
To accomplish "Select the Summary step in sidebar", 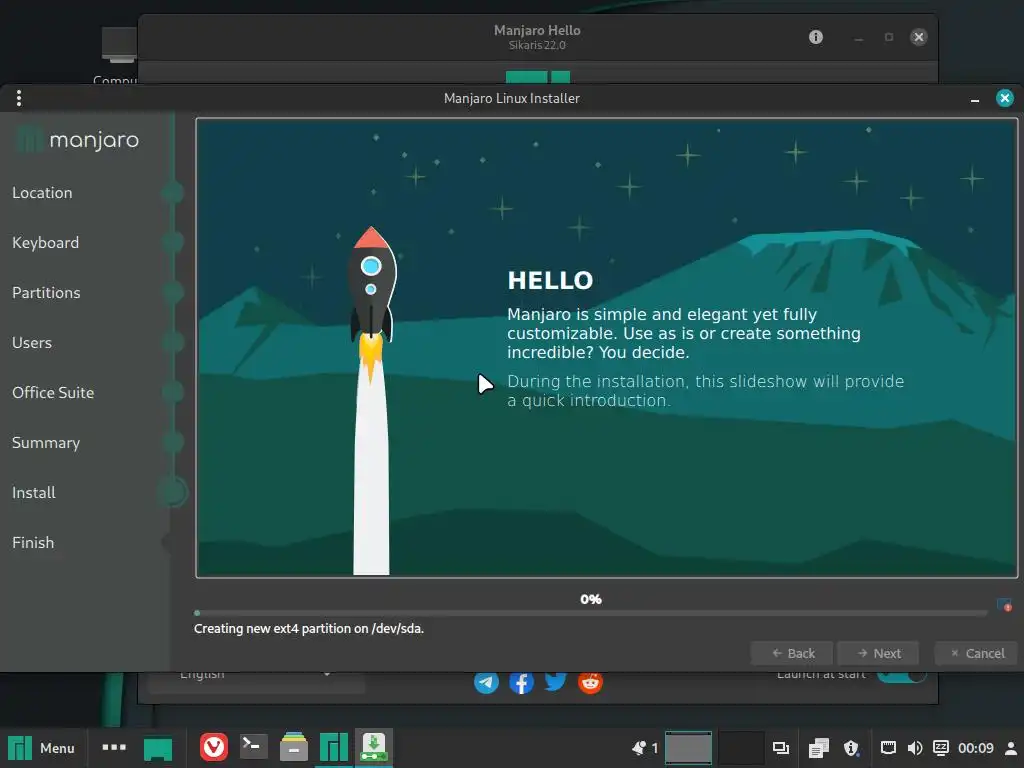I will 46,443.
